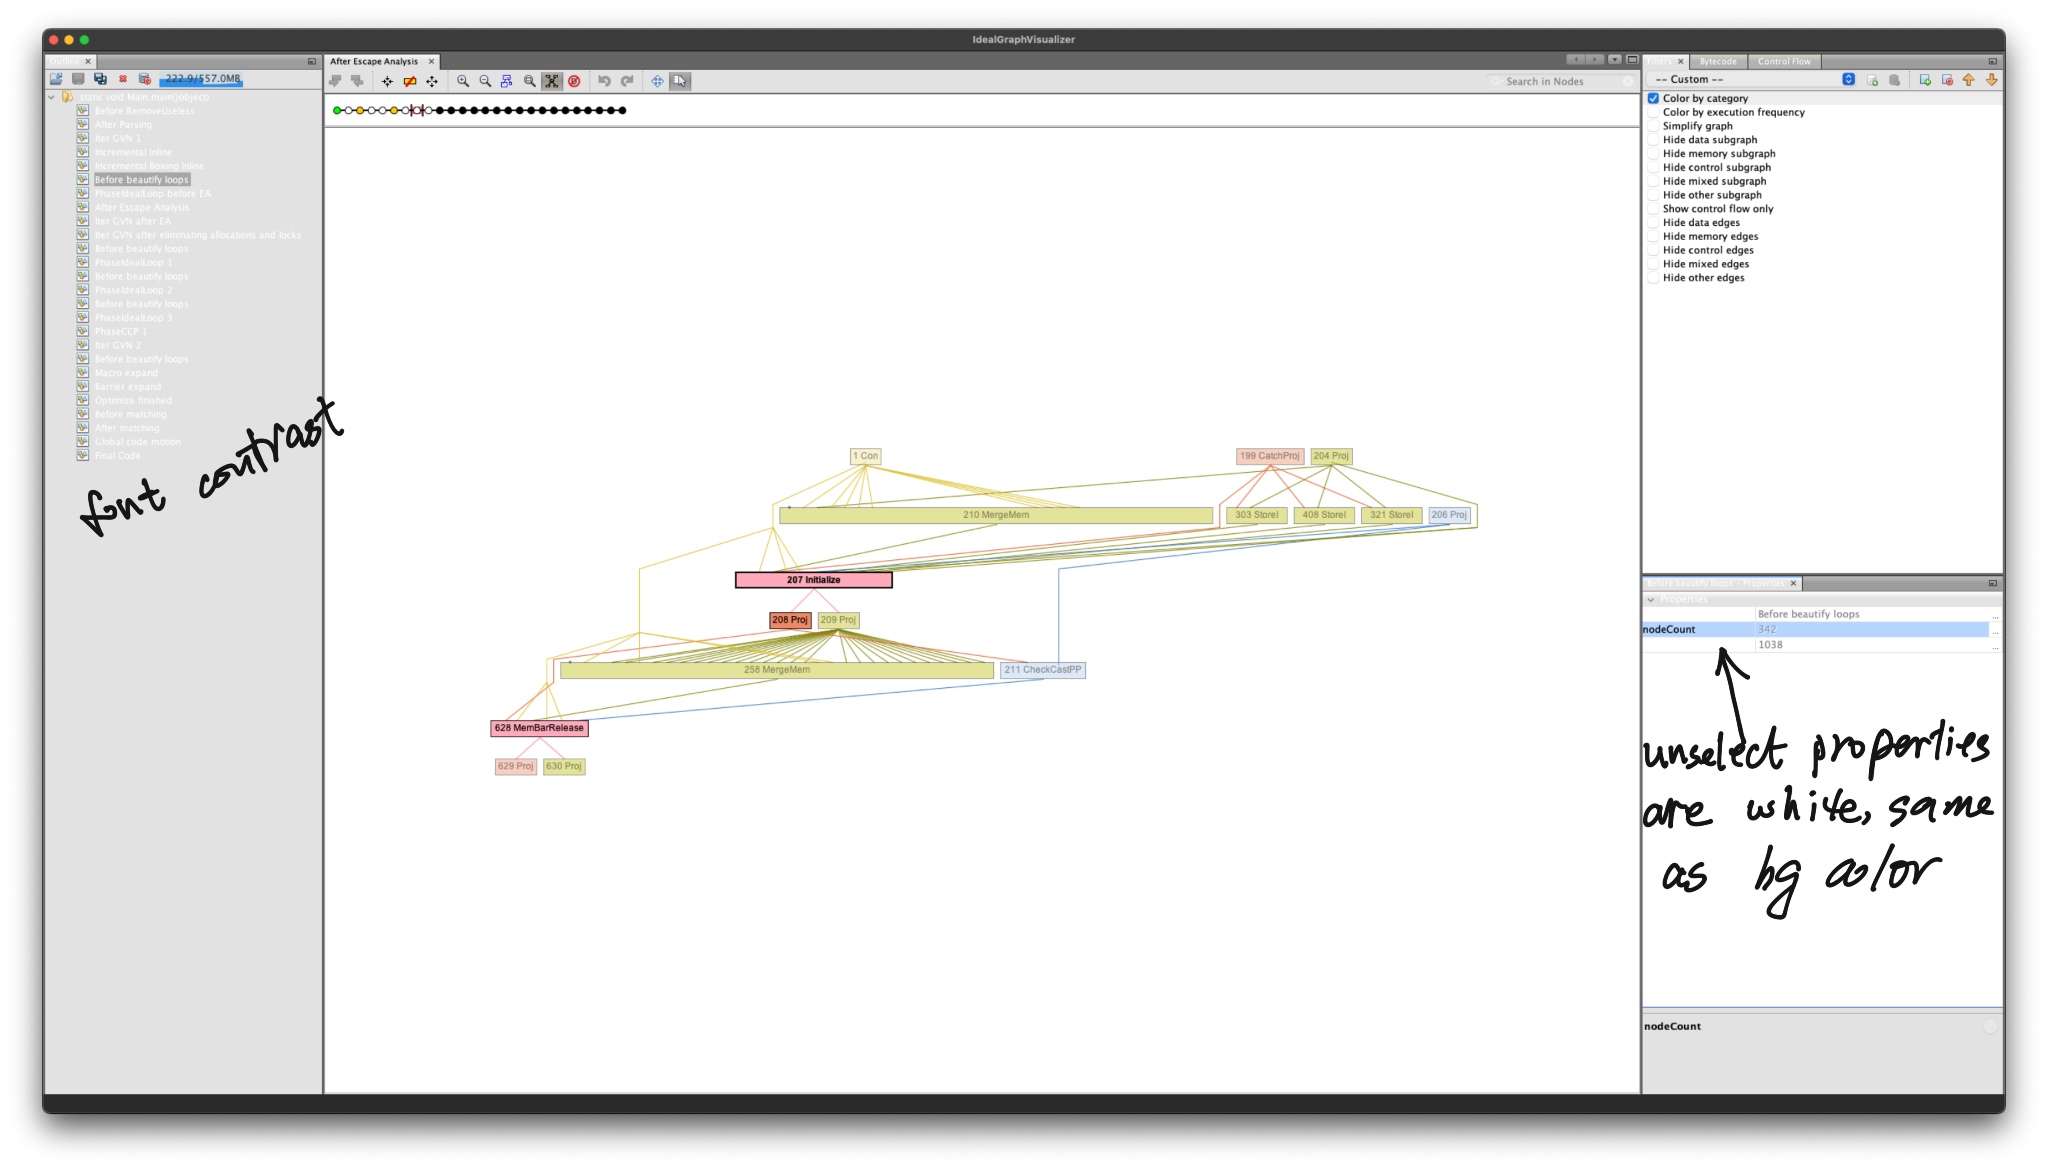Click the orange move filter down arrow
The width and height of the screenshot is (2048, 1170).
[1991, 80]
